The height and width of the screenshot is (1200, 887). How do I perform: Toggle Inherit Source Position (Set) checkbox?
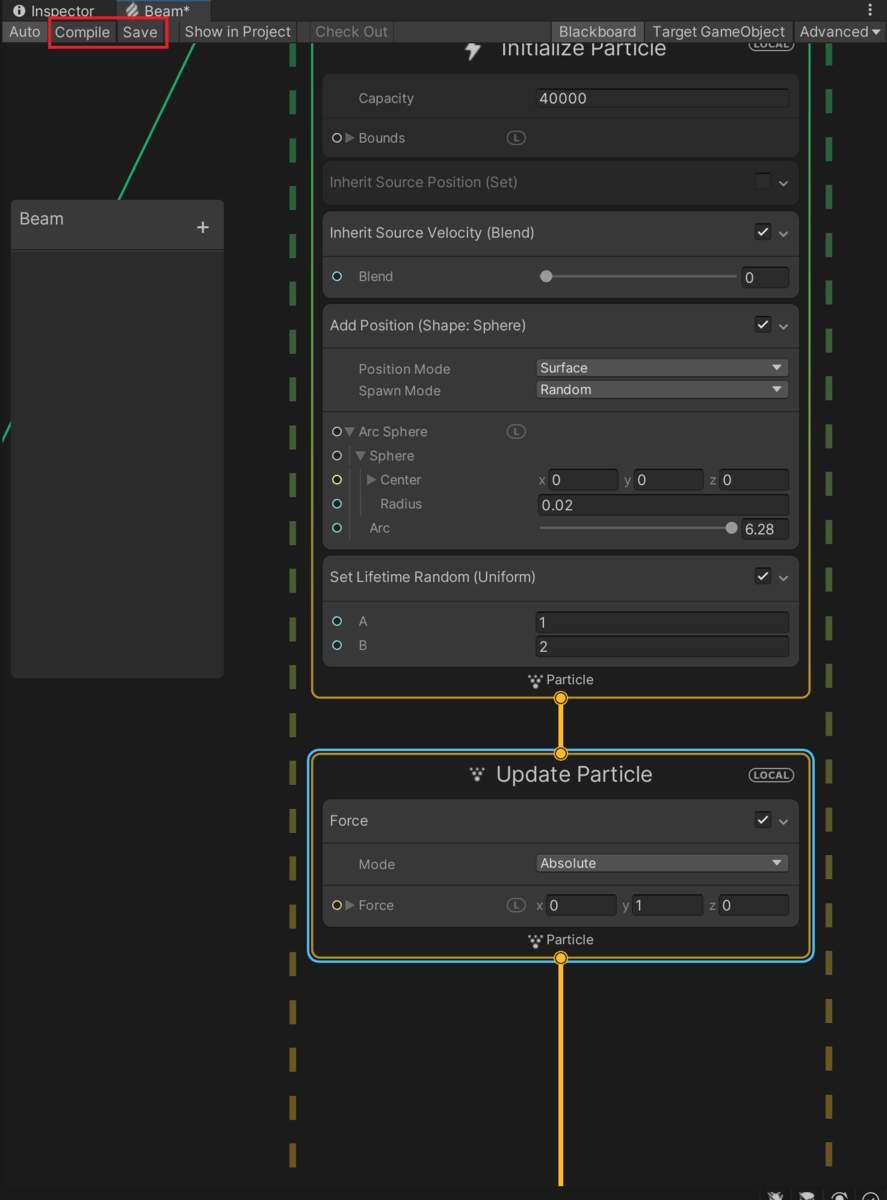[763, 182]
